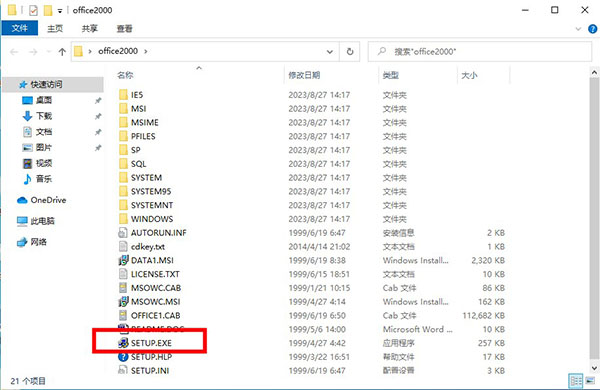Click the search office2000 input field

[x=480, y=51]
